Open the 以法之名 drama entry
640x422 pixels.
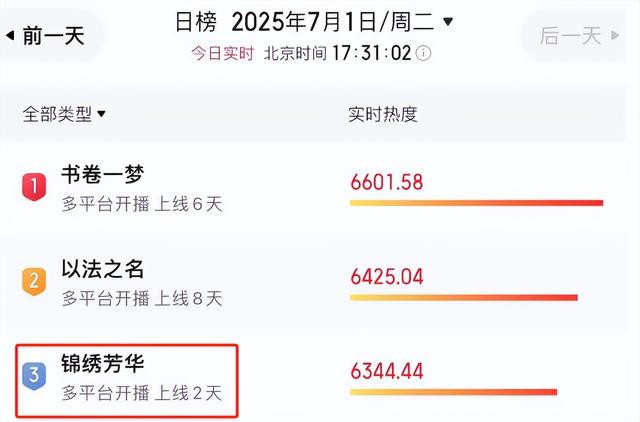point(102,269)
